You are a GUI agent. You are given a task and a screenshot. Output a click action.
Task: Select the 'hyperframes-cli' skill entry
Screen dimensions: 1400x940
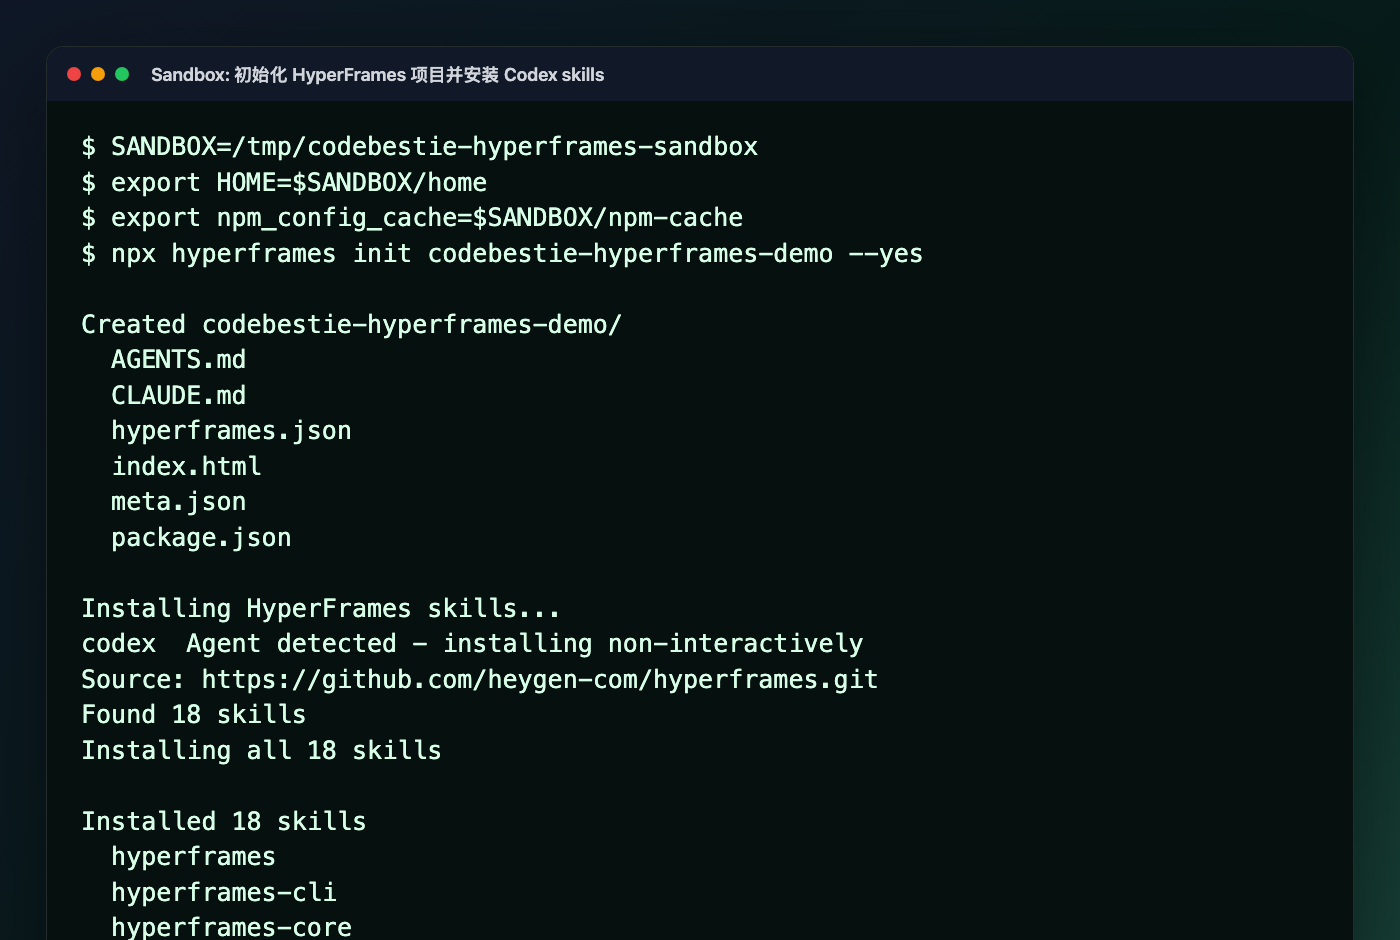[x=224, y=893]
